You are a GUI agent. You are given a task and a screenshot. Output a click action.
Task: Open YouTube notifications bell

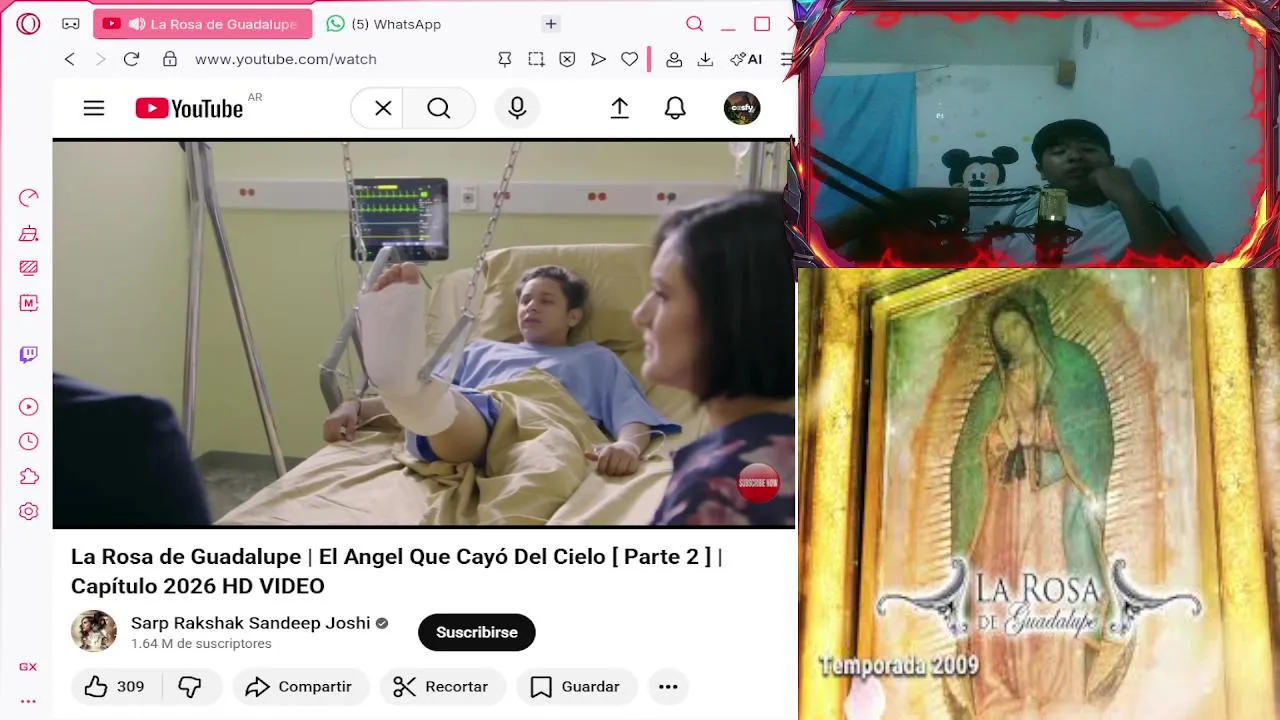[x=676, y=108]
